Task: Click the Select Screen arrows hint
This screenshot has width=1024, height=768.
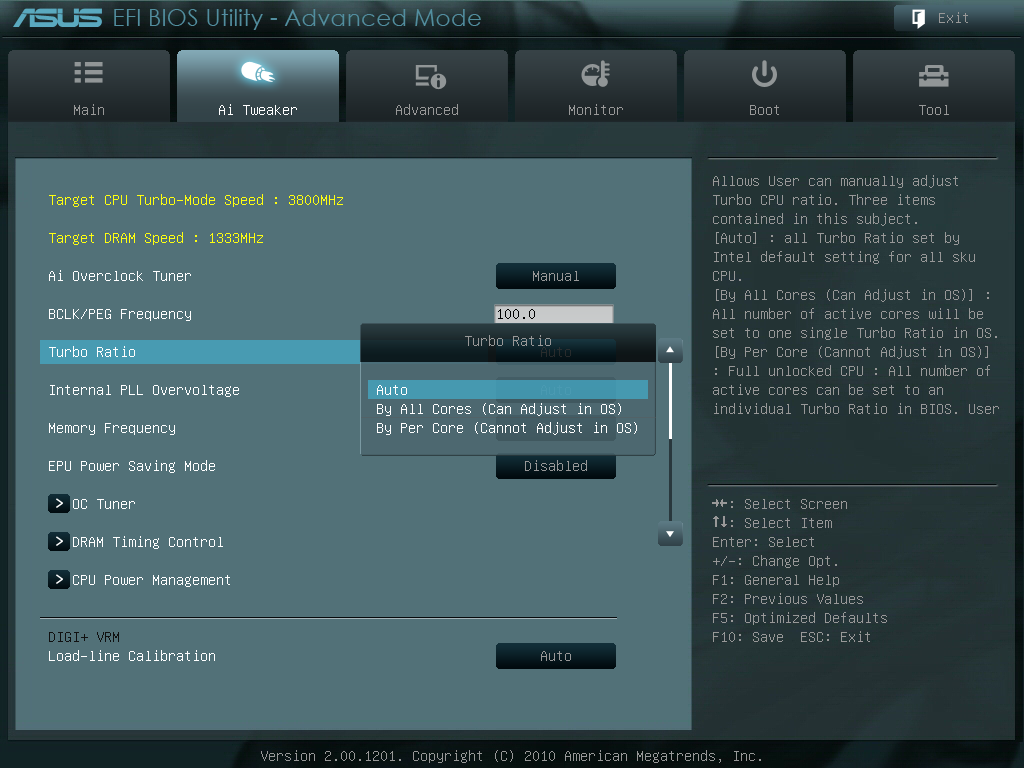Action: point(780,504)
